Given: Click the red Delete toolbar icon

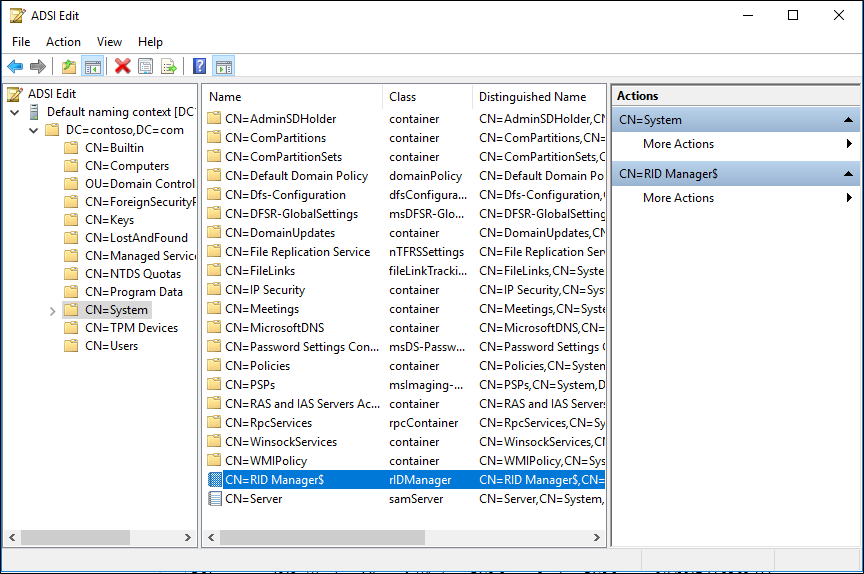Looking at the screenshot, I should tap(122, 67).
